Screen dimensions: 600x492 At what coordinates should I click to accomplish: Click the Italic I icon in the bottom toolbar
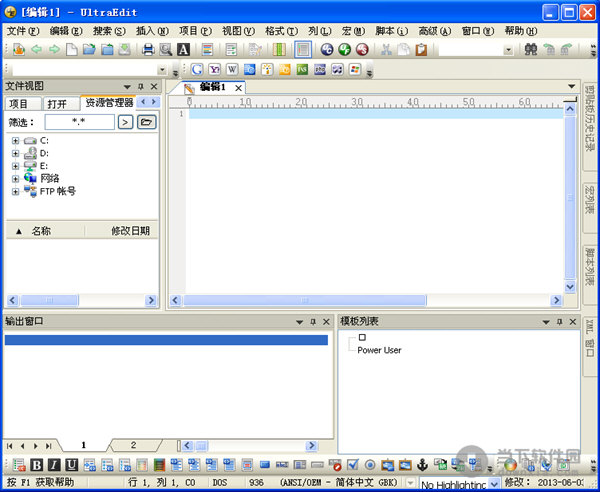click(54, 464)
